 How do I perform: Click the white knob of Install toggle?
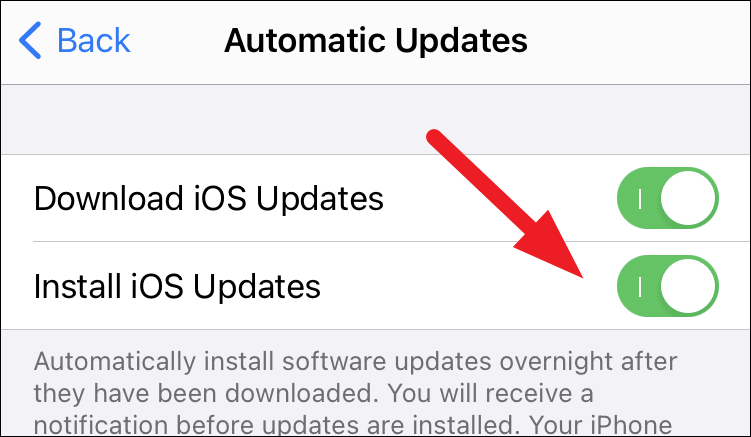(688, 286)
